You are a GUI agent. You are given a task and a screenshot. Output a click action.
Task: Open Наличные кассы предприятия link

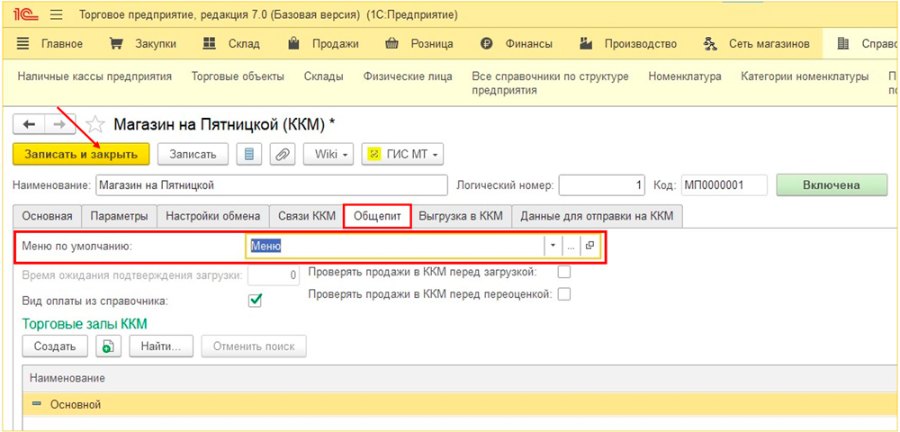click(95, 76)
